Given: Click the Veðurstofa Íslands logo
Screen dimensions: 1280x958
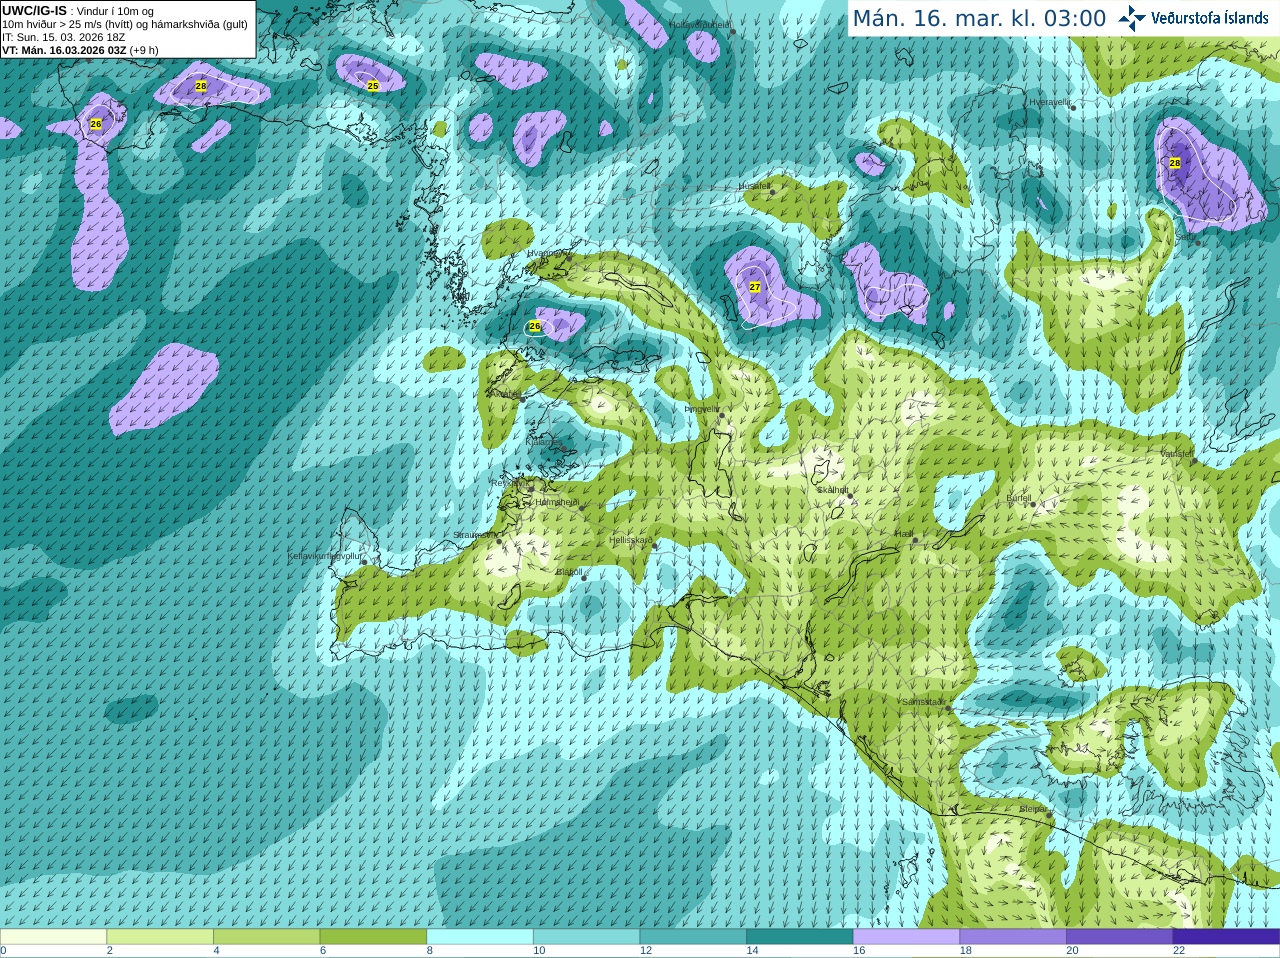Looking at the screenshot, I should pyautogui.click(x=1193, y=18).
